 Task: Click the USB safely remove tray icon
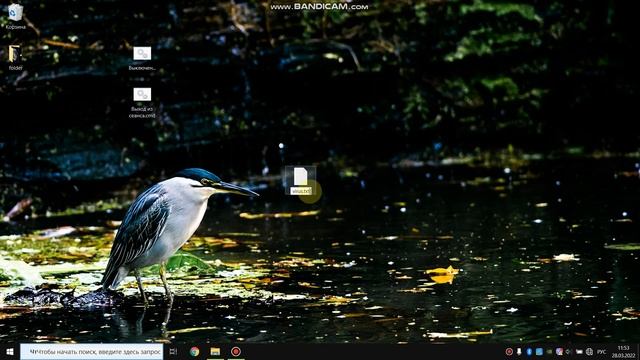pyautogui.click(x=519, y=351)
